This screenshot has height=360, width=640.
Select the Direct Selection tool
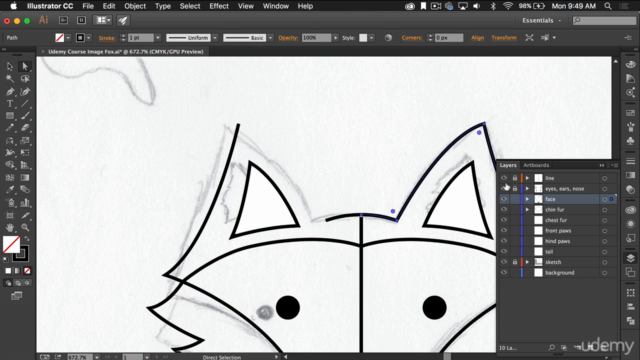click(25, 66)
